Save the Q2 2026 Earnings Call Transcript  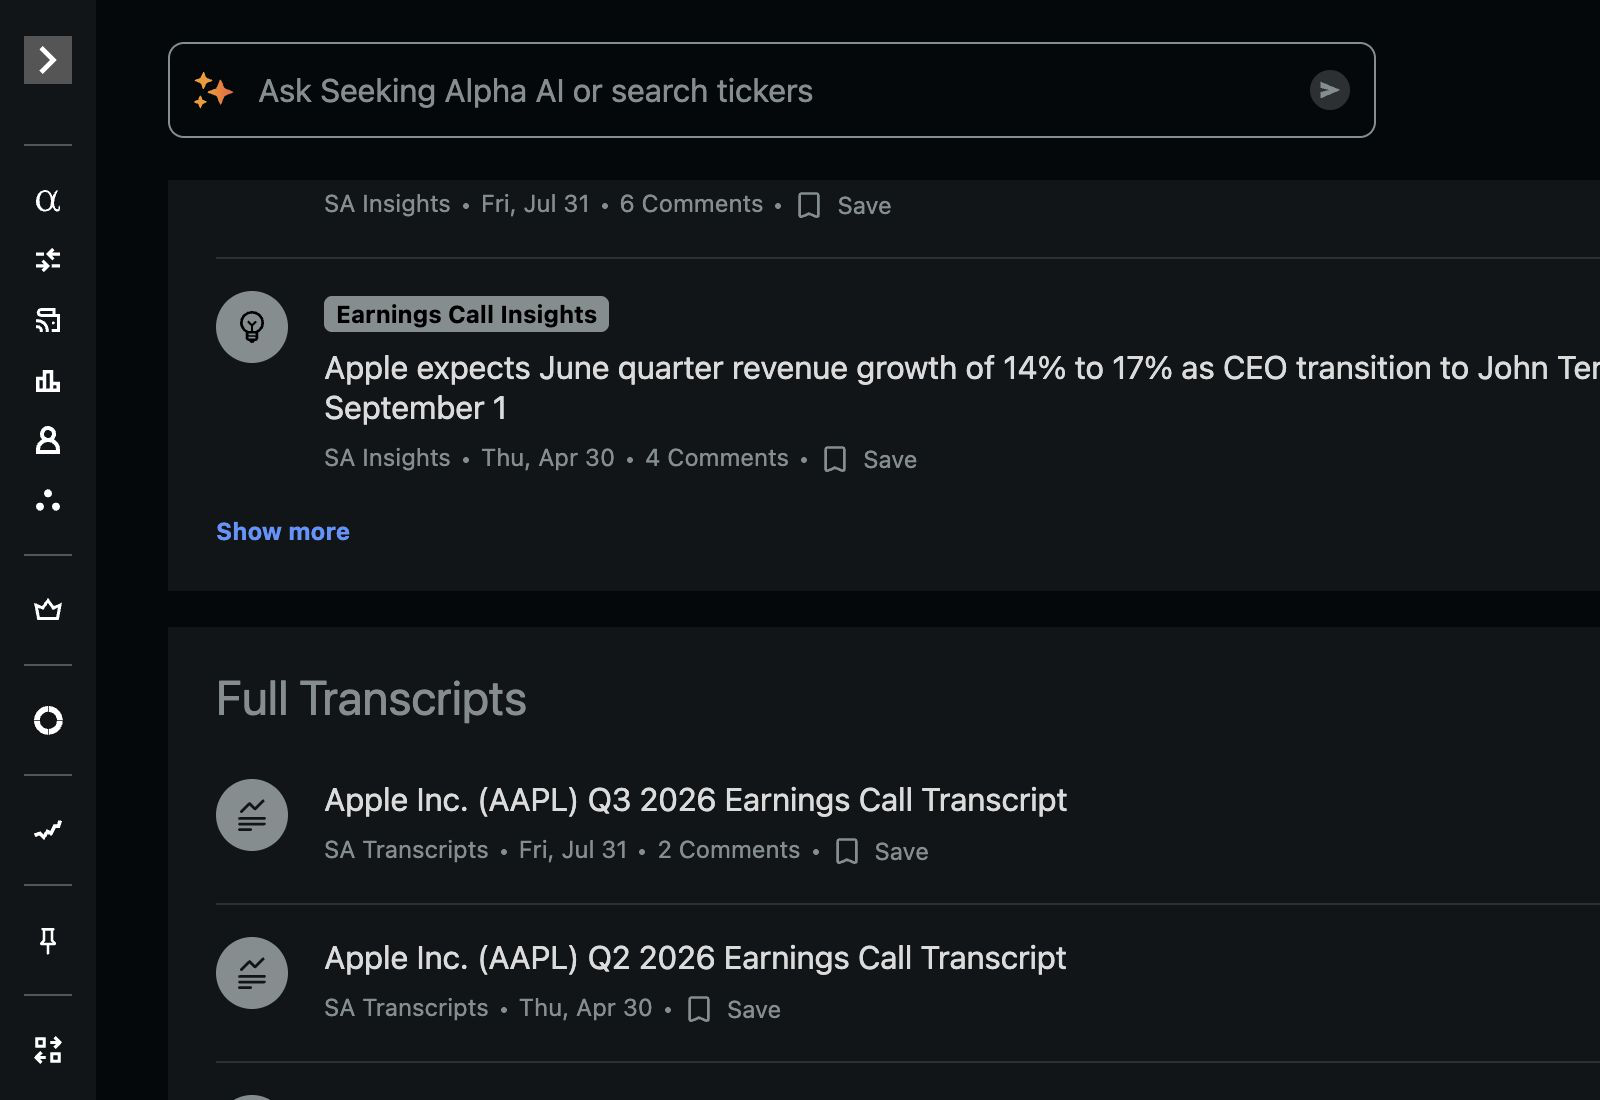click(735, 1009)
